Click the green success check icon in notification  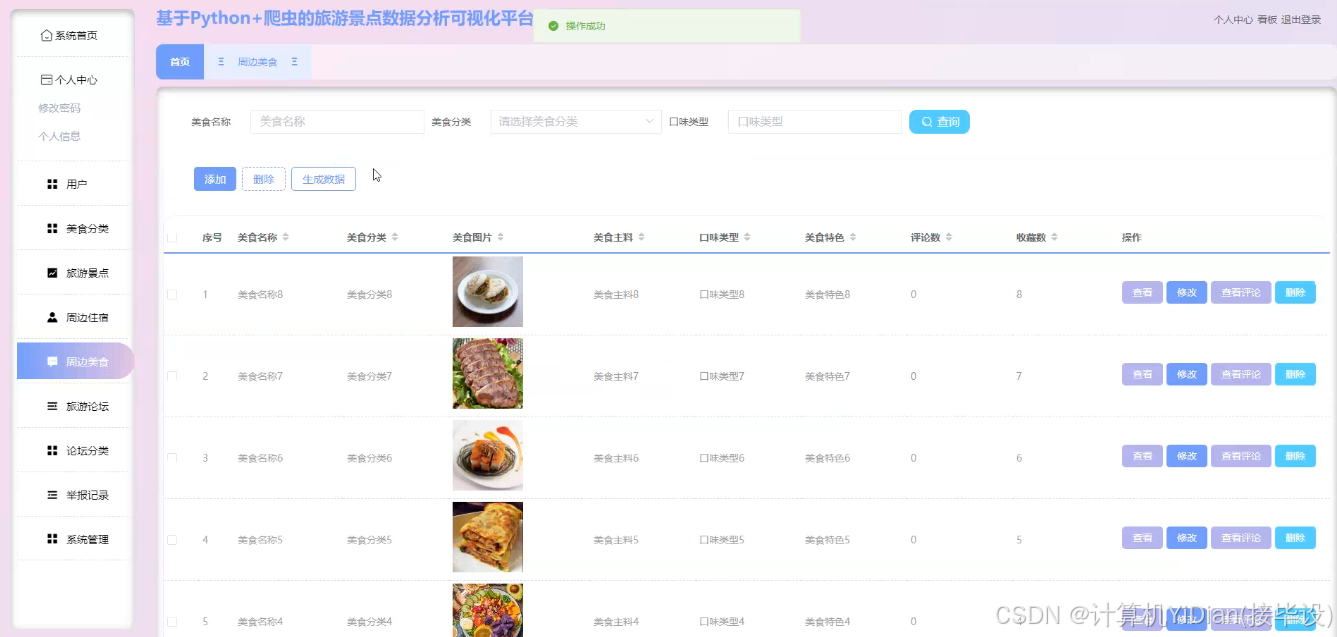553,26
